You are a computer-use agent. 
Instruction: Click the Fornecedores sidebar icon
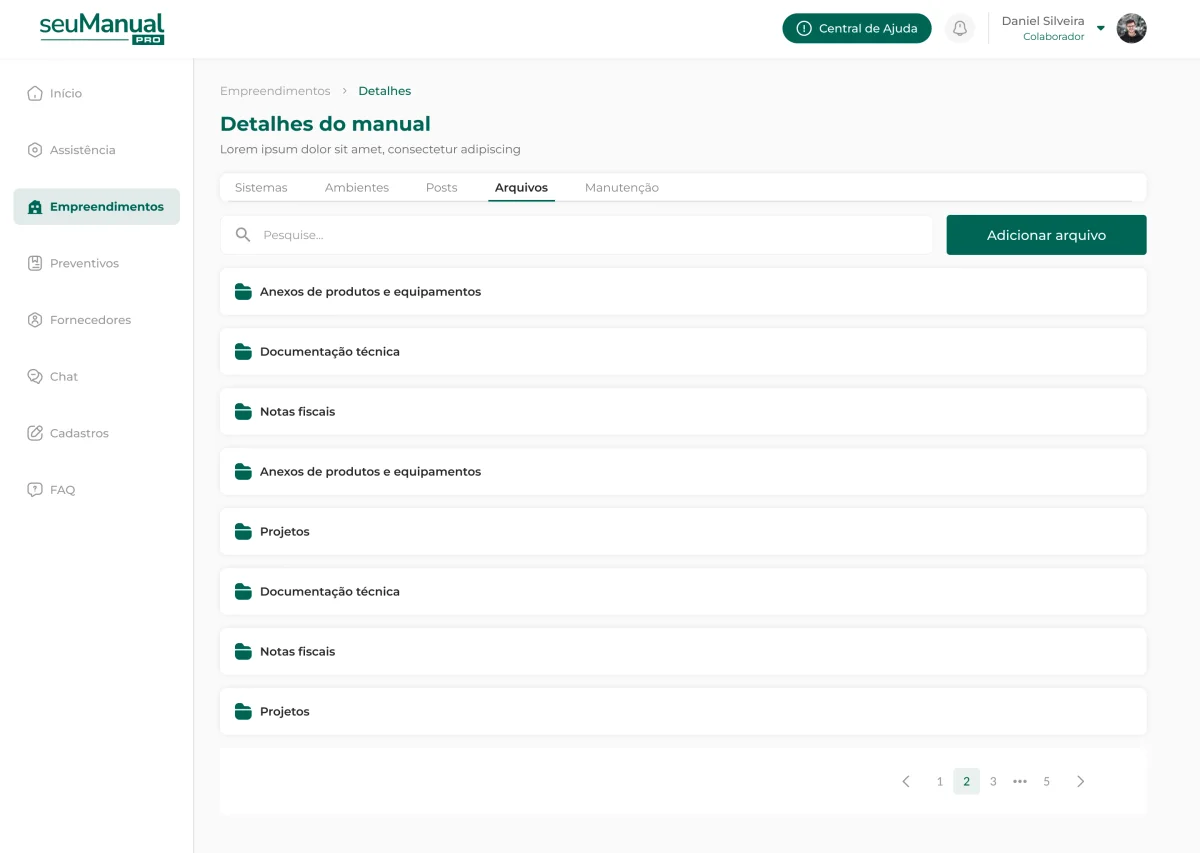pos(35,320)
